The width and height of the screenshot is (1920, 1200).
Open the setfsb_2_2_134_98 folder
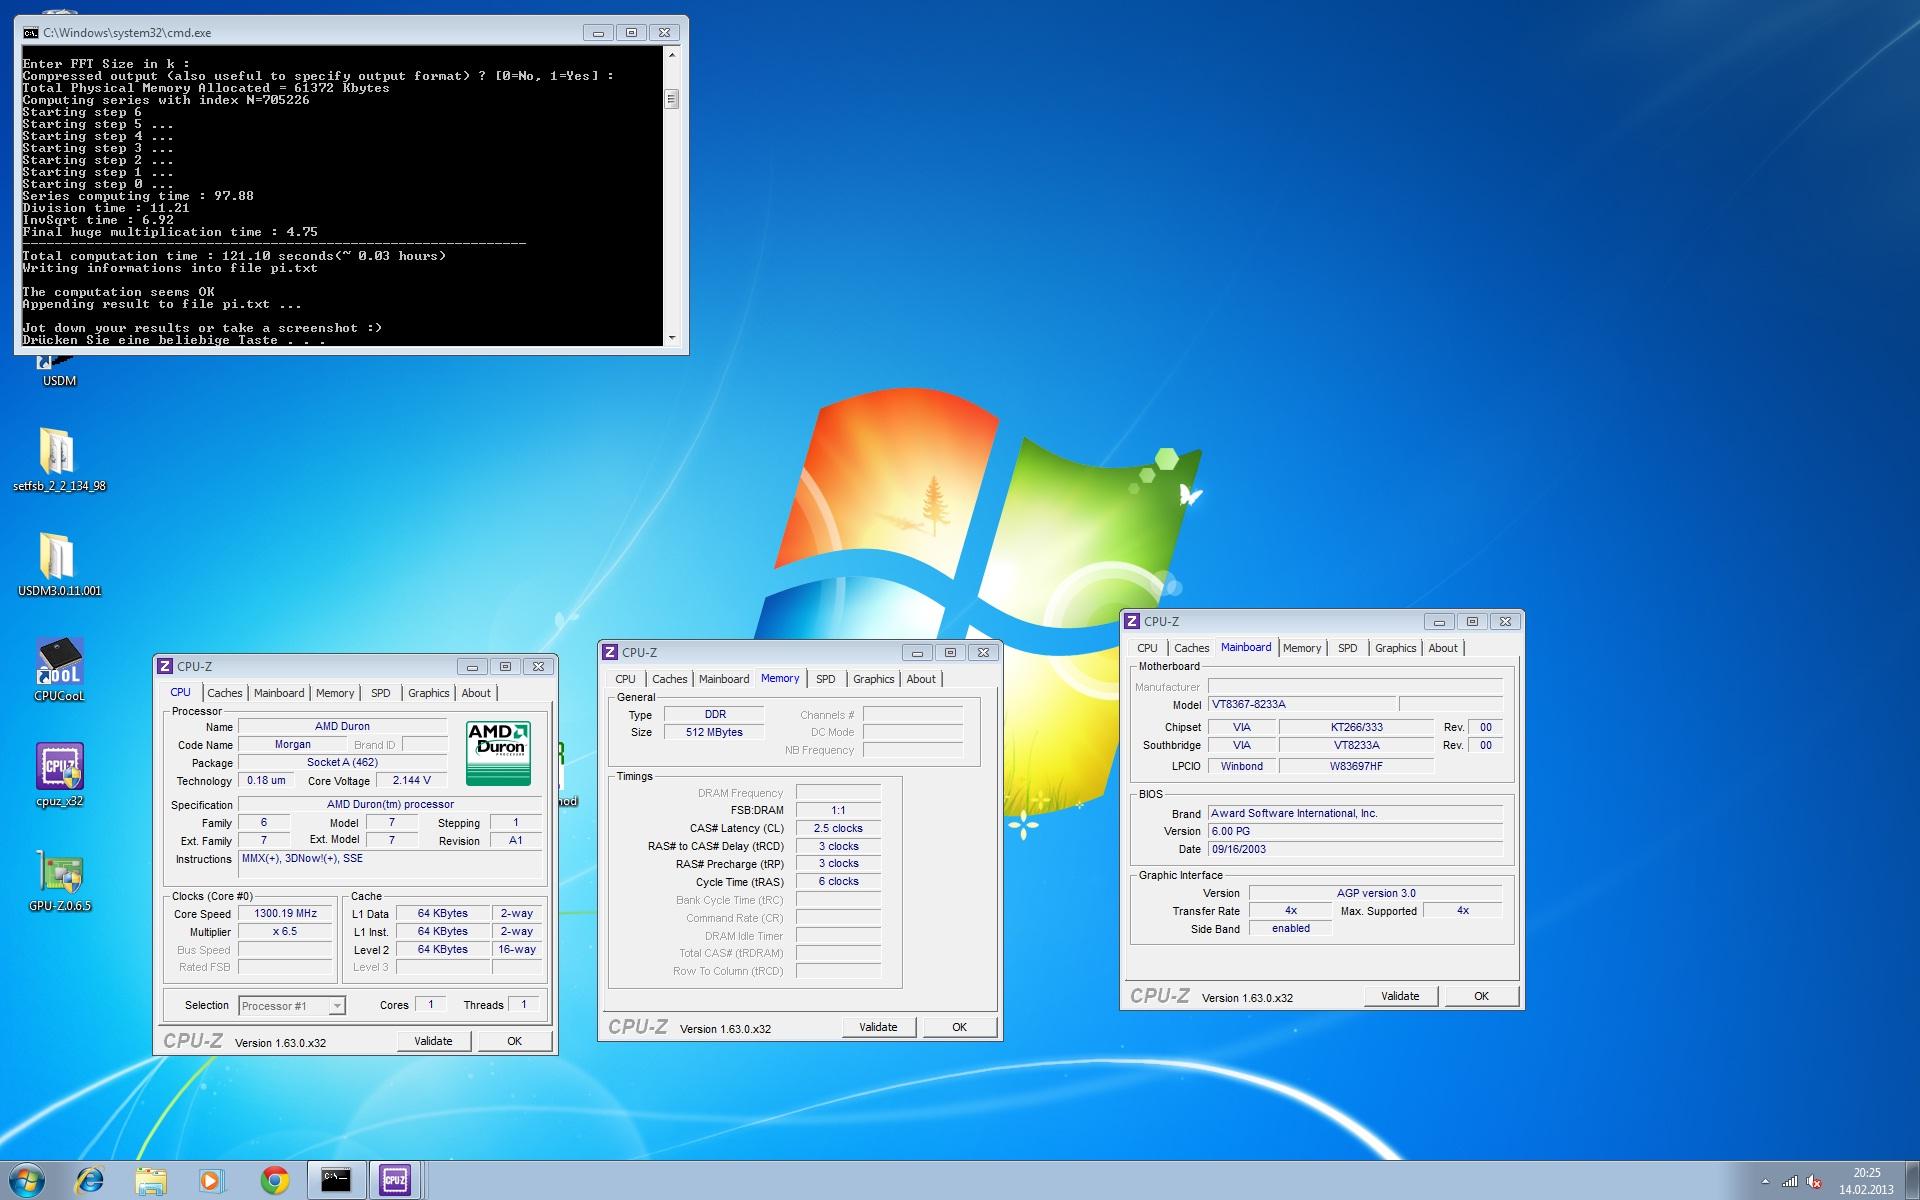tap(59, 460)
